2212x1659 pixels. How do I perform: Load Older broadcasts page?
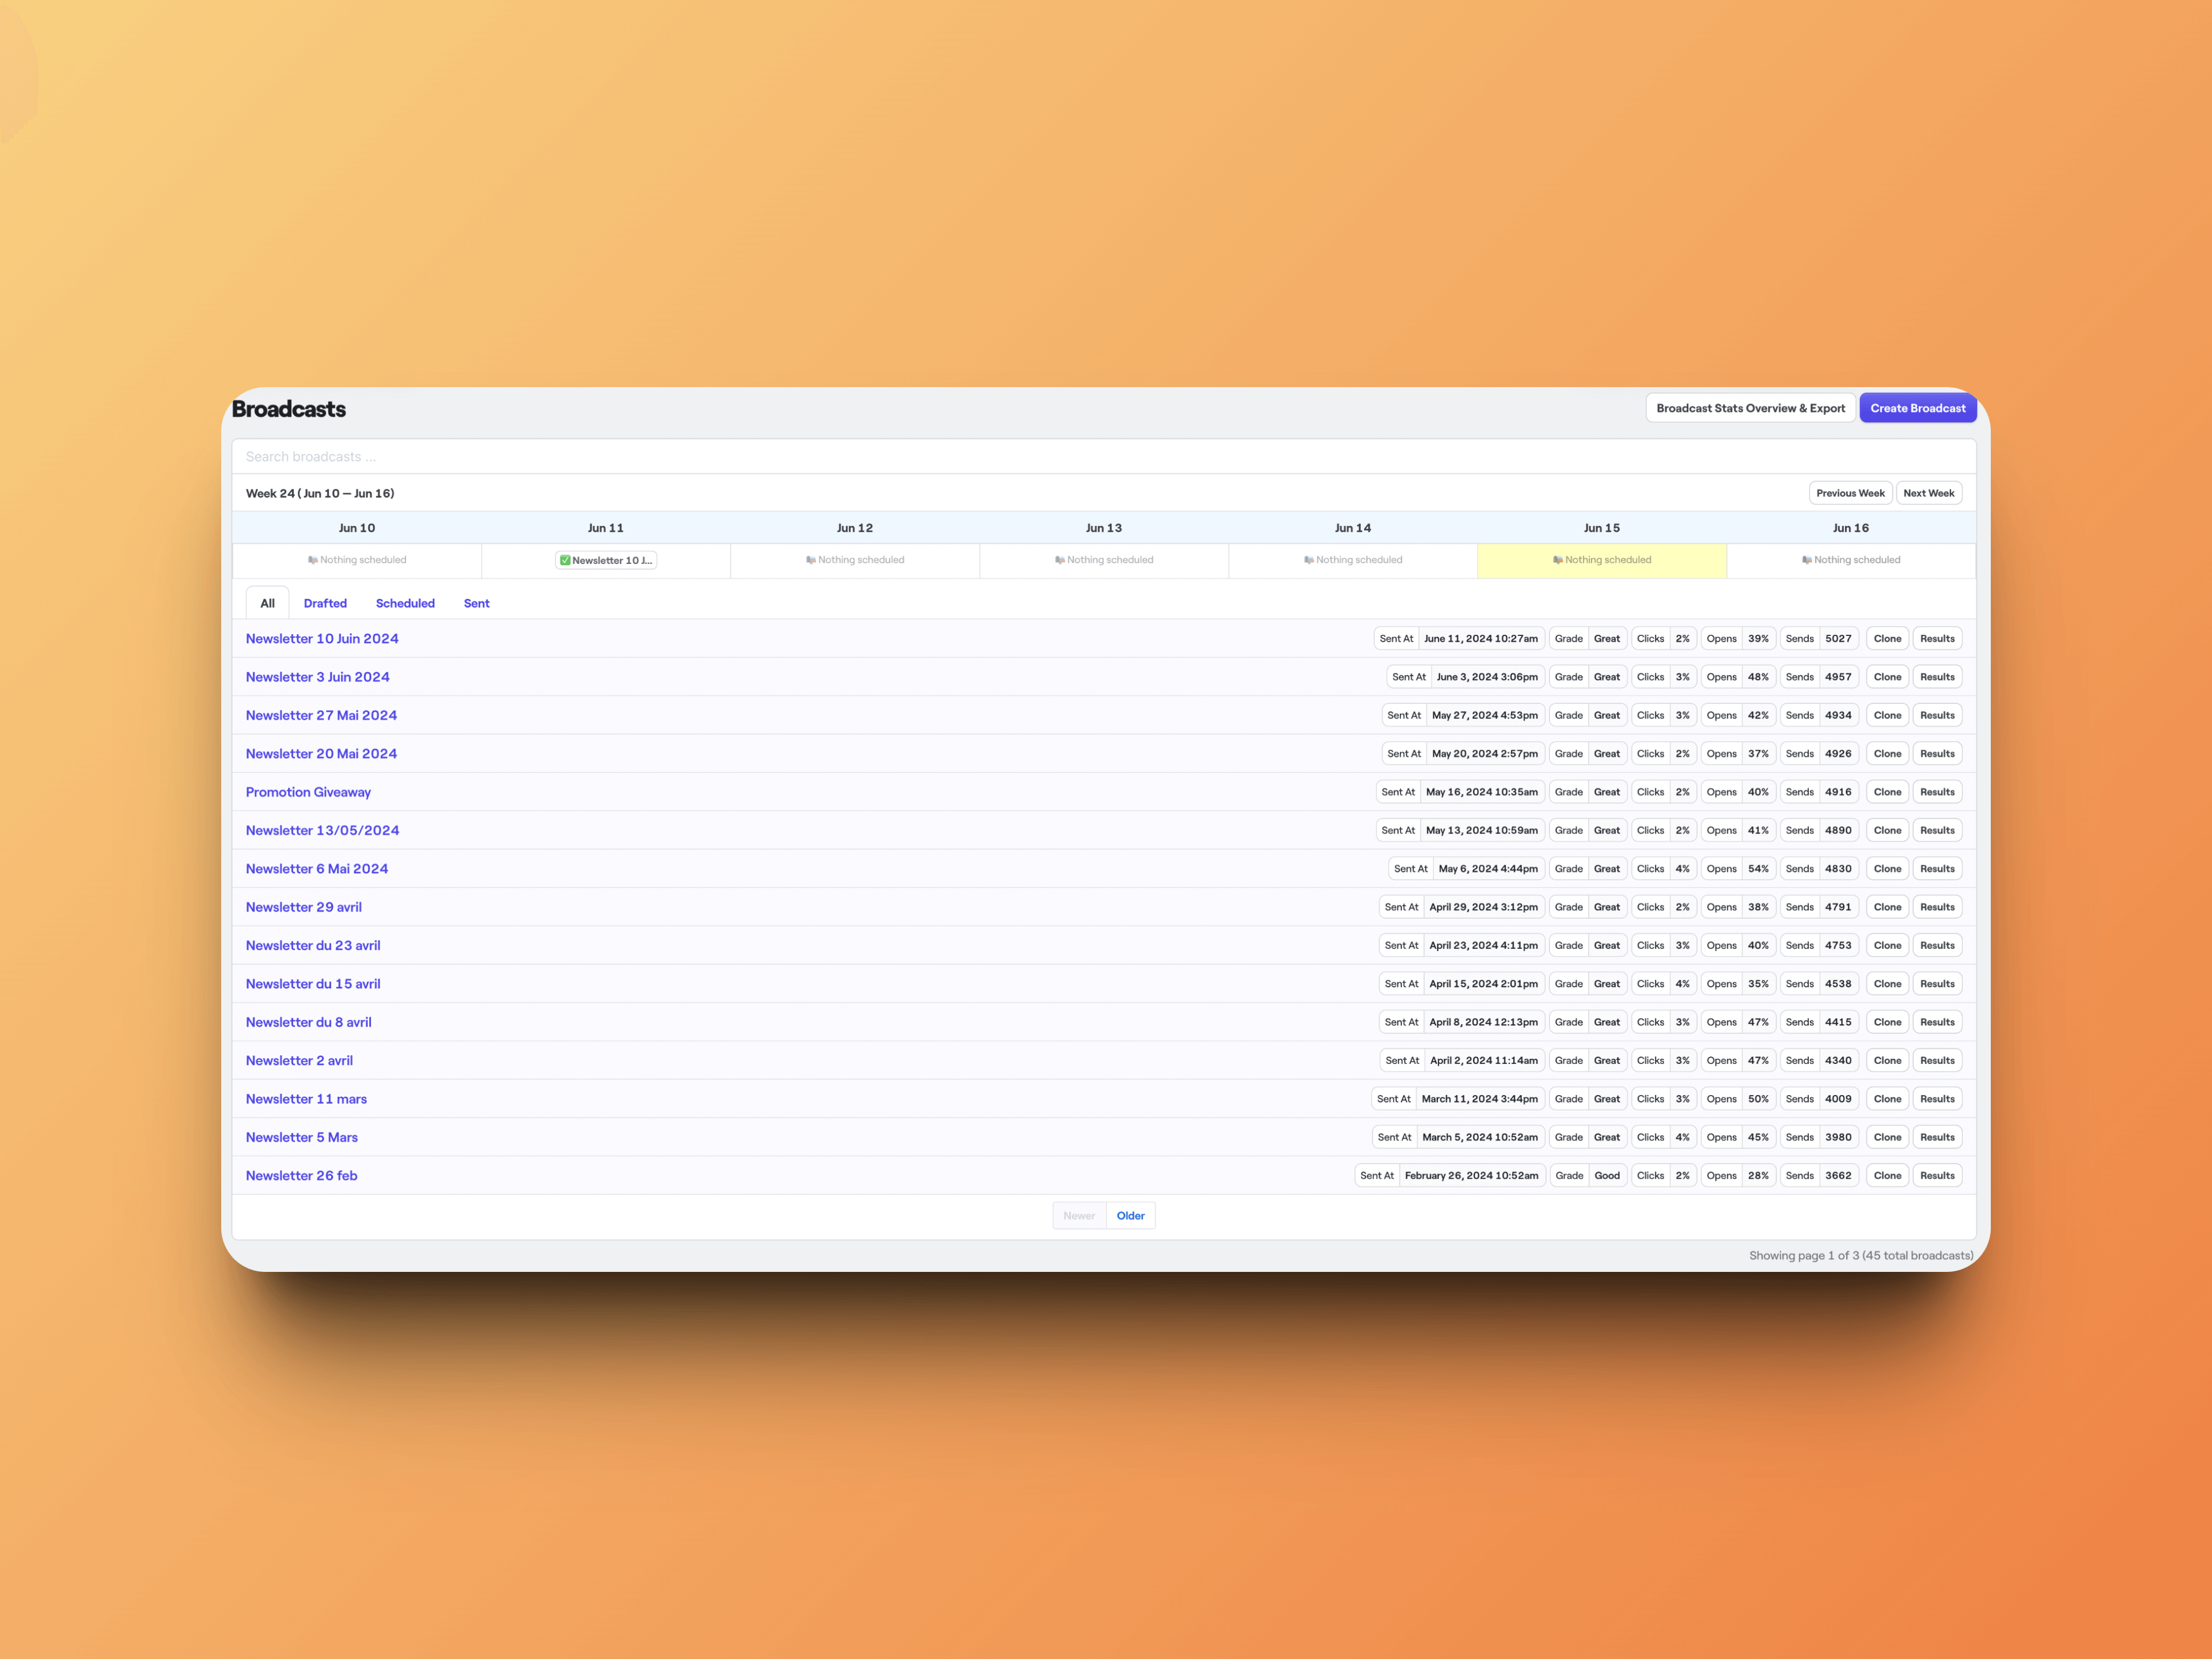tap(1130, 1216)
